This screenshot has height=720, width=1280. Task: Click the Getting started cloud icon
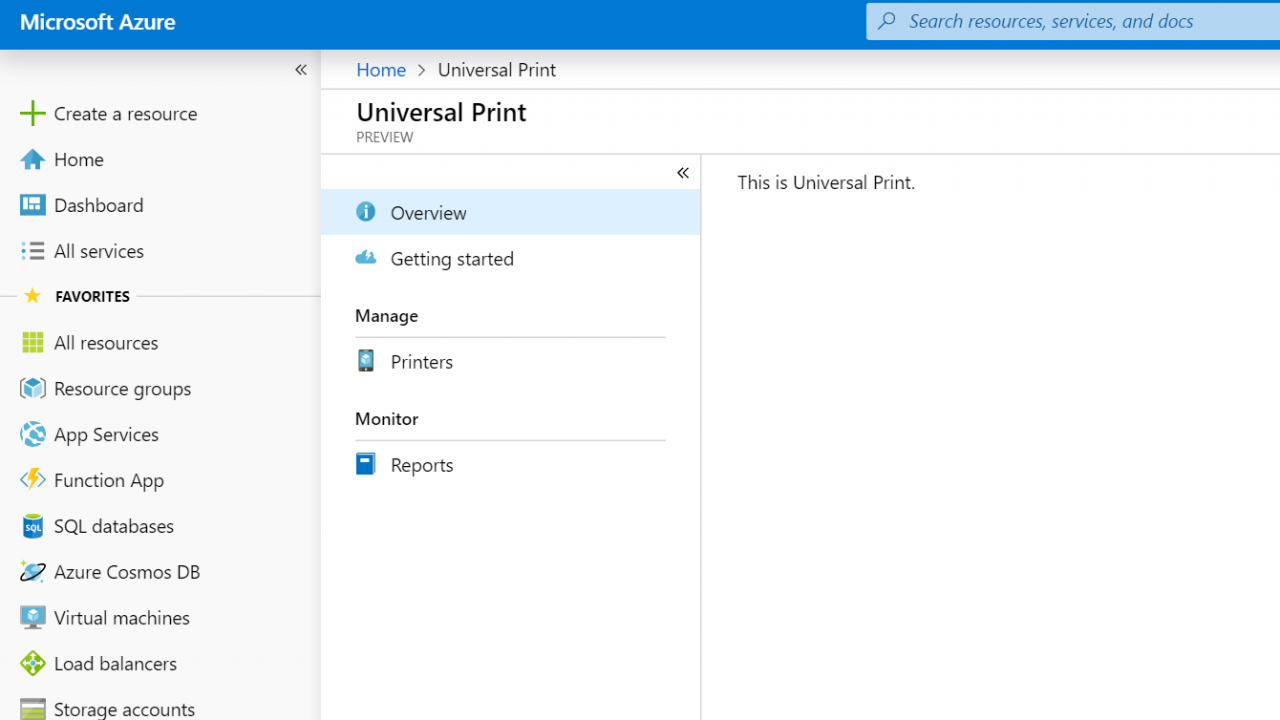point(366,258)
